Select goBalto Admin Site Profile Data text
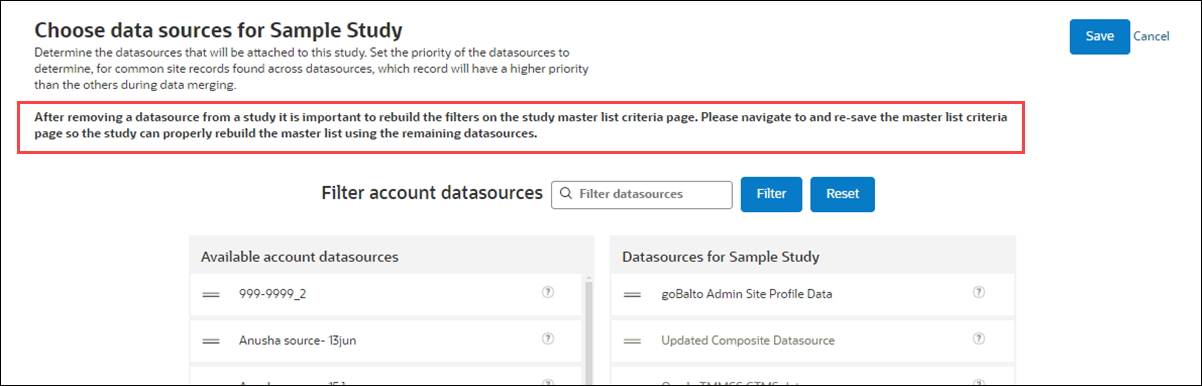This screenshot has height=386, width=1202. [747, 294]
